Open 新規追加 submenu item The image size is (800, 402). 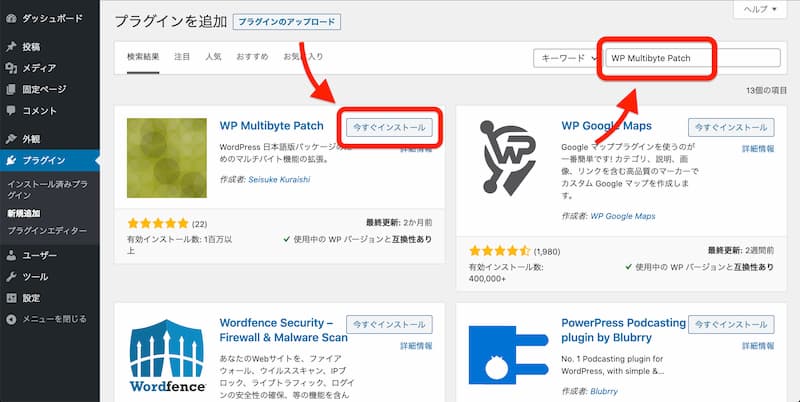click(x=23, y=213)
